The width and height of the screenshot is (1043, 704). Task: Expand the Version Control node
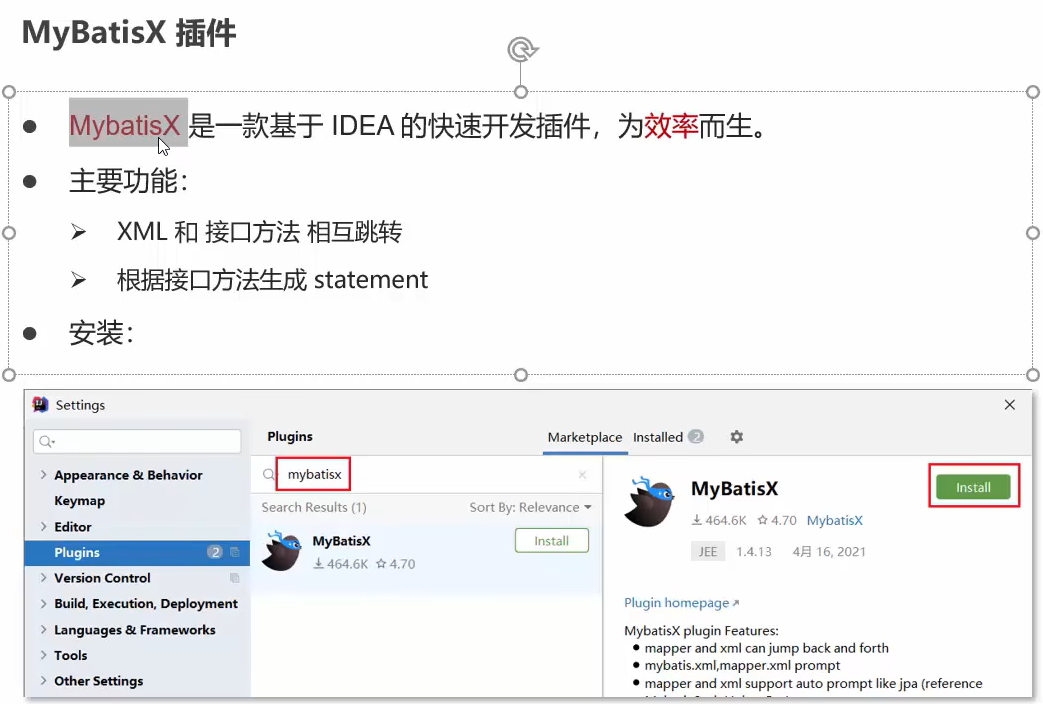[43, 578]
